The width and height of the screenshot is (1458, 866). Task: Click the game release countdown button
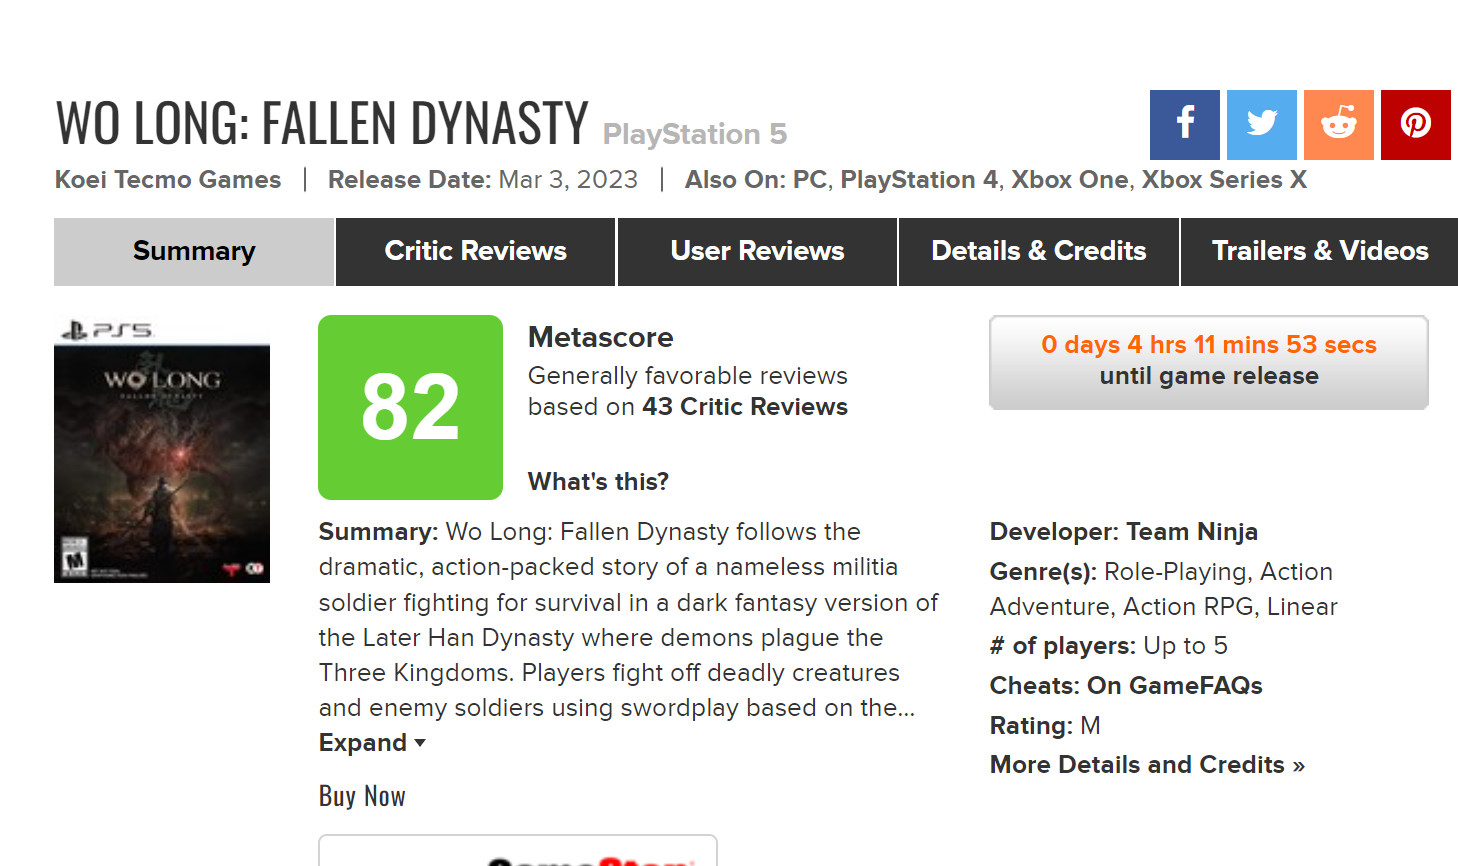click(1209, 362)
